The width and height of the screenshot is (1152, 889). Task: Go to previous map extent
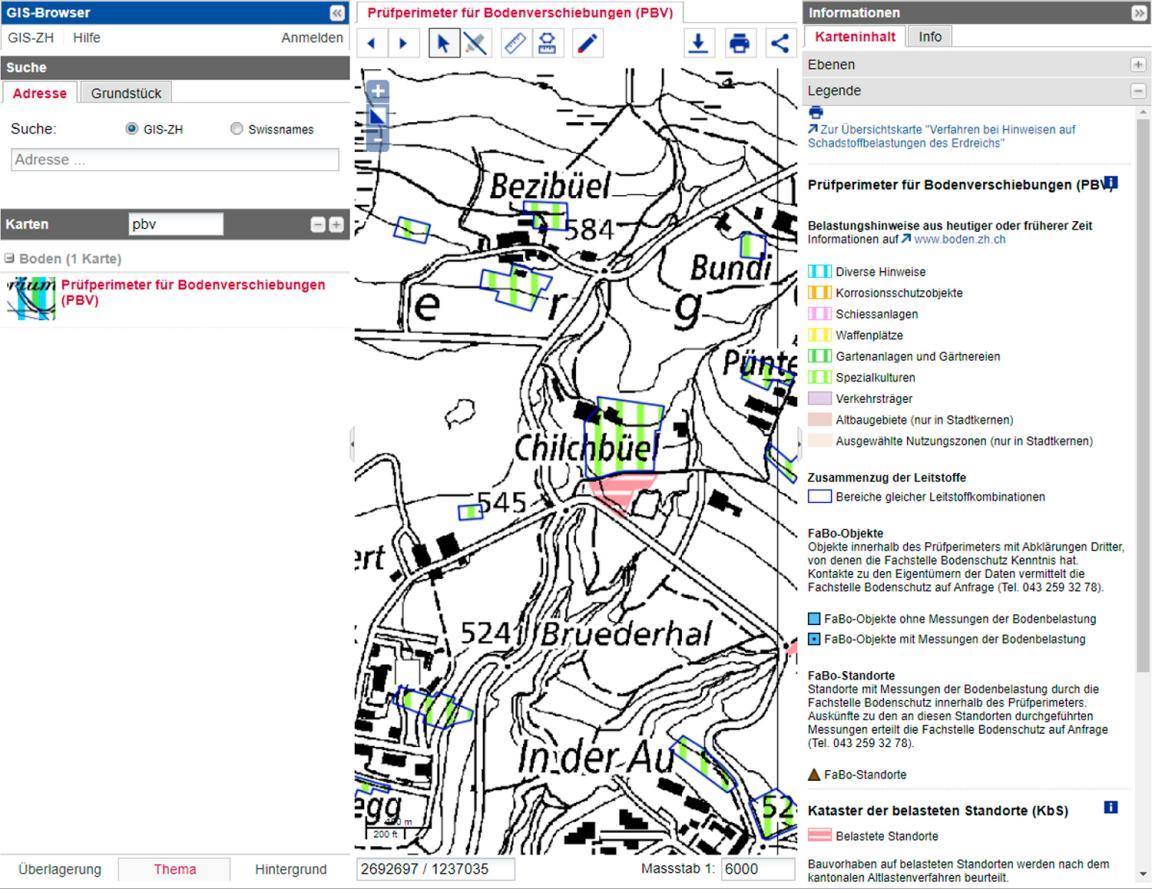coord(372,44)
